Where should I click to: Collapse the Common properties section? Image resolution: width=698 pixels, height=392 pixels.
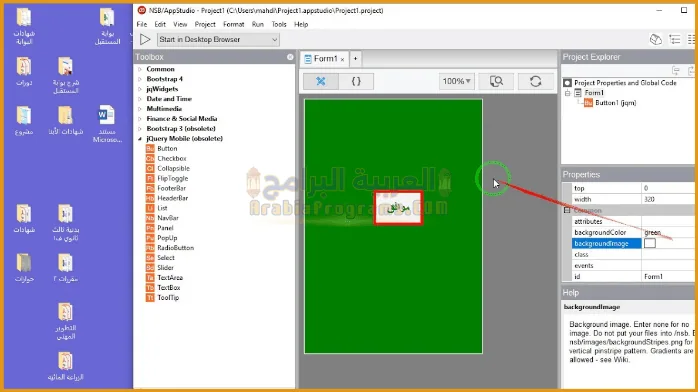click(567, 210)
